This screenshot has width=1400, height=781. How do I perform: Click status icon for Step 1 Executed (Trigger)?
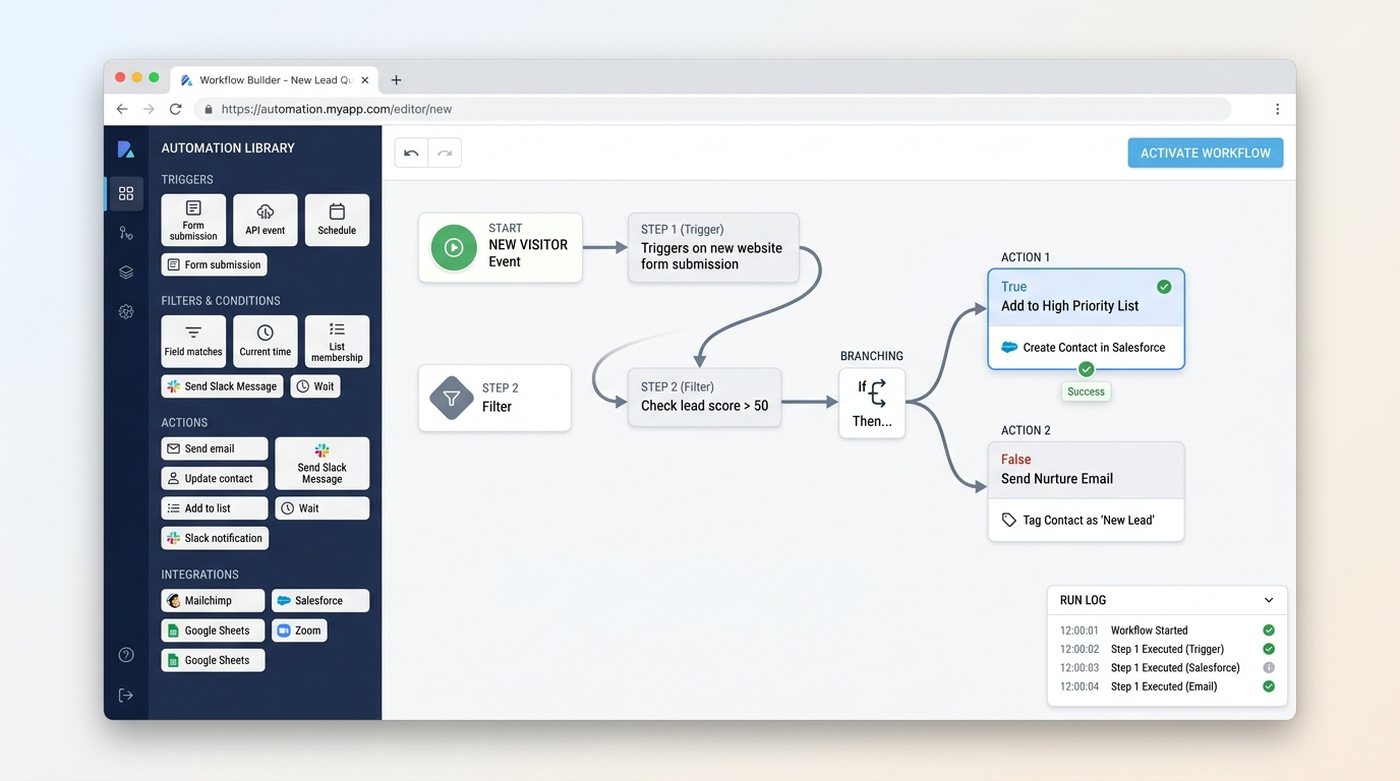point(1269,649)
